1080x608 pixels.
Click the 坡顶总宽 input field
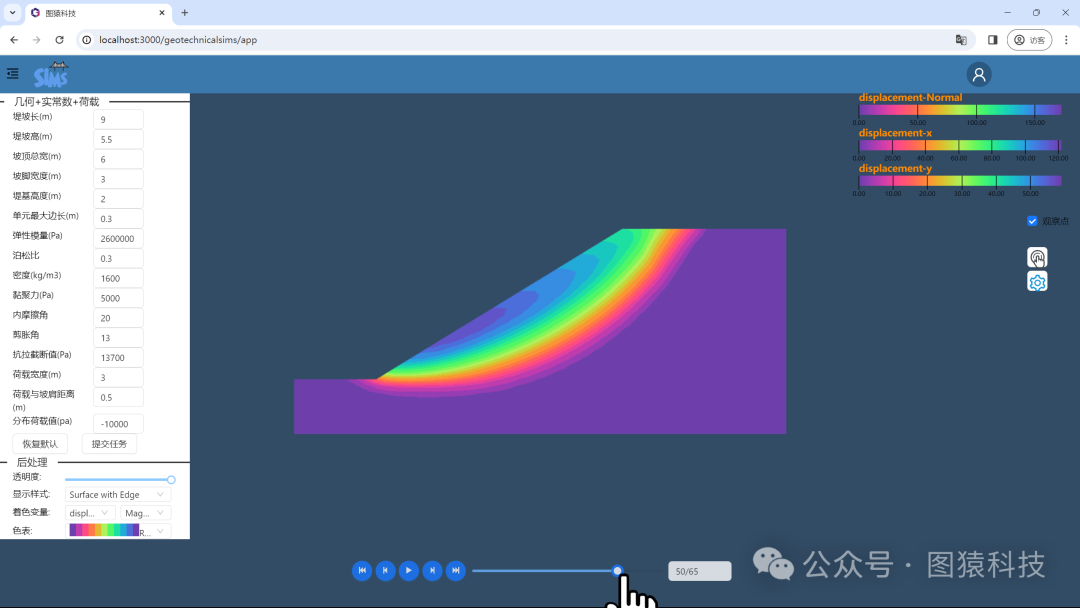point(118,159)
